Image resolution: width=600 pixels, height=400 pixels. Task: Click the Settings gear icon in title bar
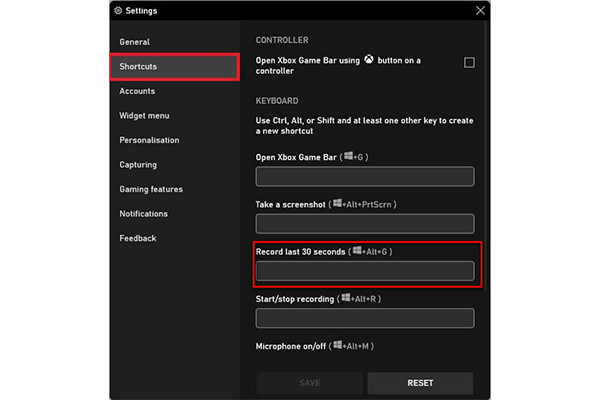click(x=118, y=10)
